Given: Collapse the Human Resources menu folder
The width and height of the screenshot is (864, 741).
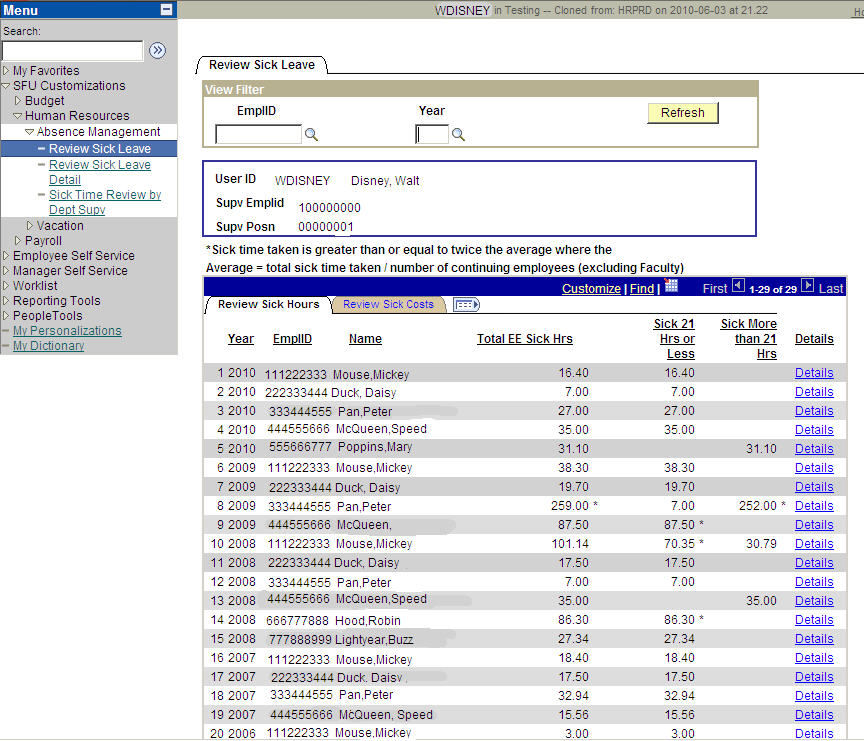Looking at the screenshot, I should (76, 116).
